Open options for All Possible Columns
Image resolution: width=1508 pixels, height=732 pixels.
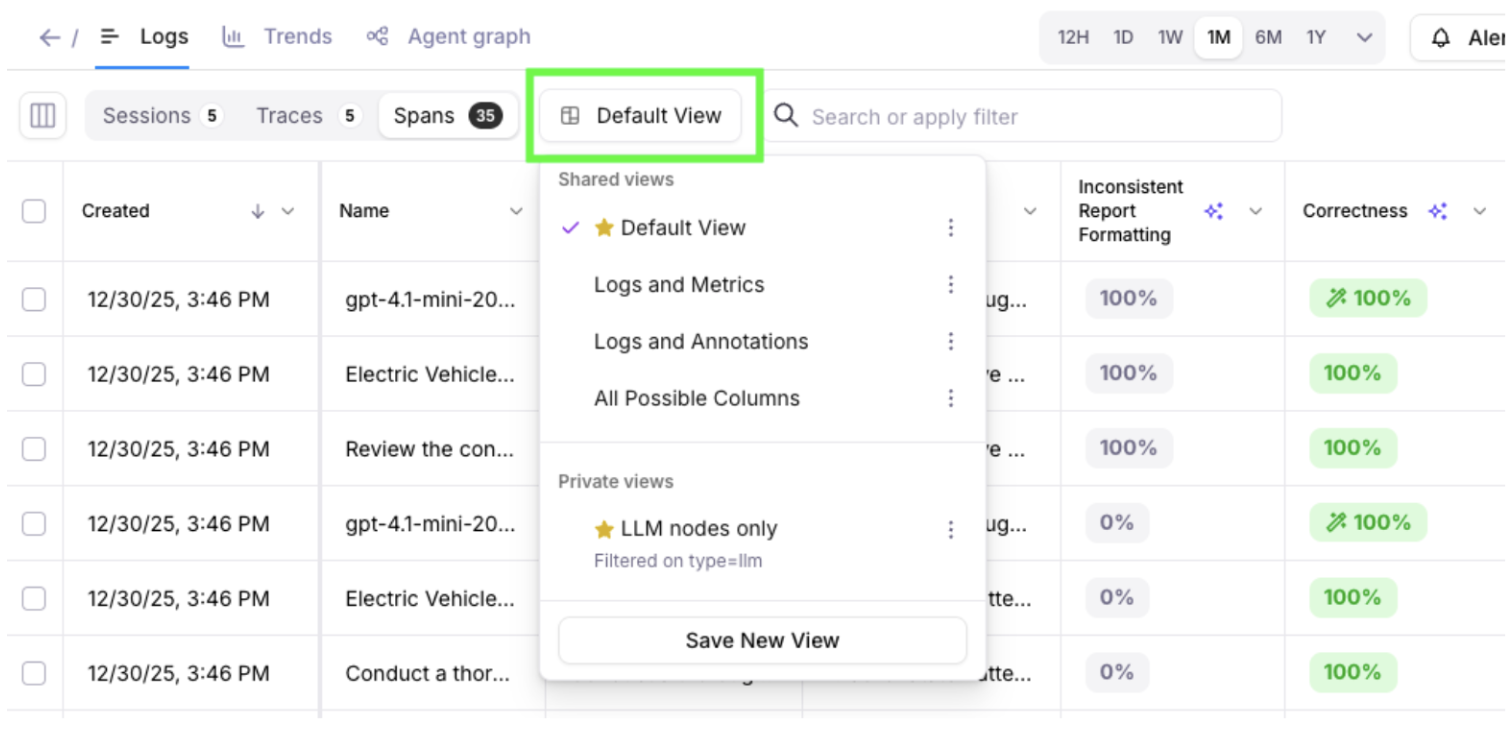951,399
